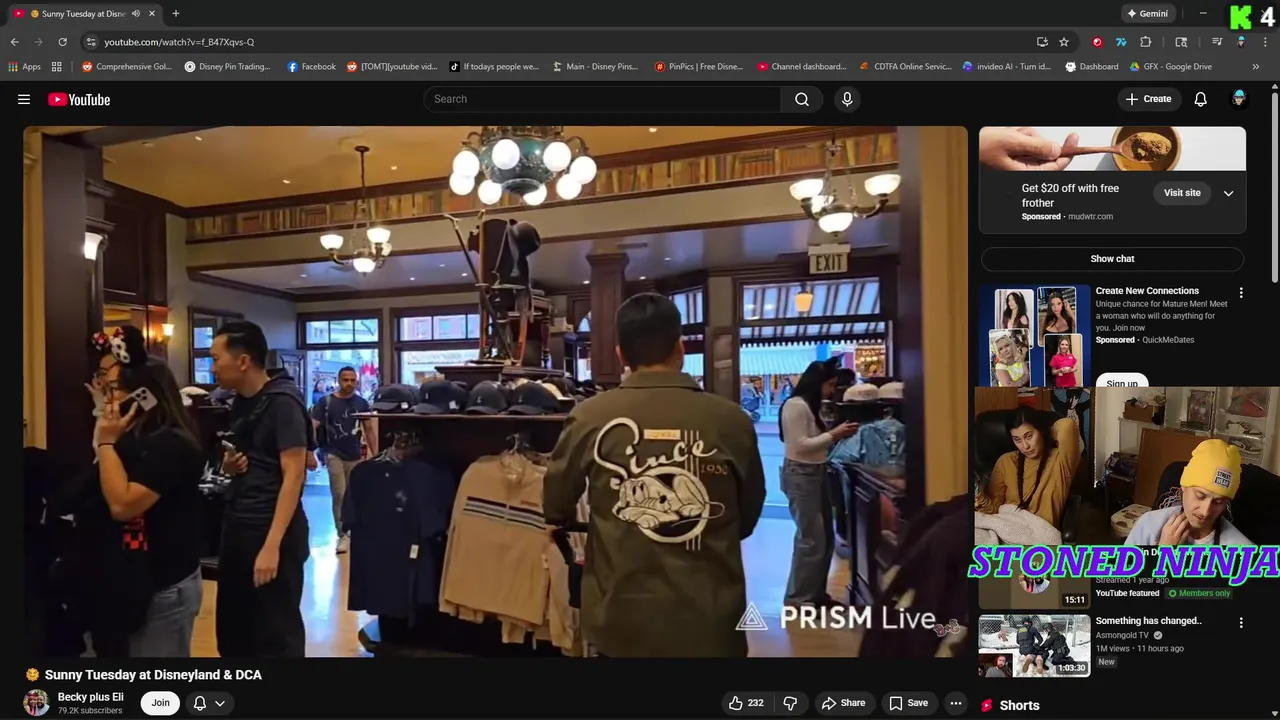The image size is (1280, 720).
Task: Open the Becky plus Eli channel notification dropdown
Action: [x=209, y=703]
